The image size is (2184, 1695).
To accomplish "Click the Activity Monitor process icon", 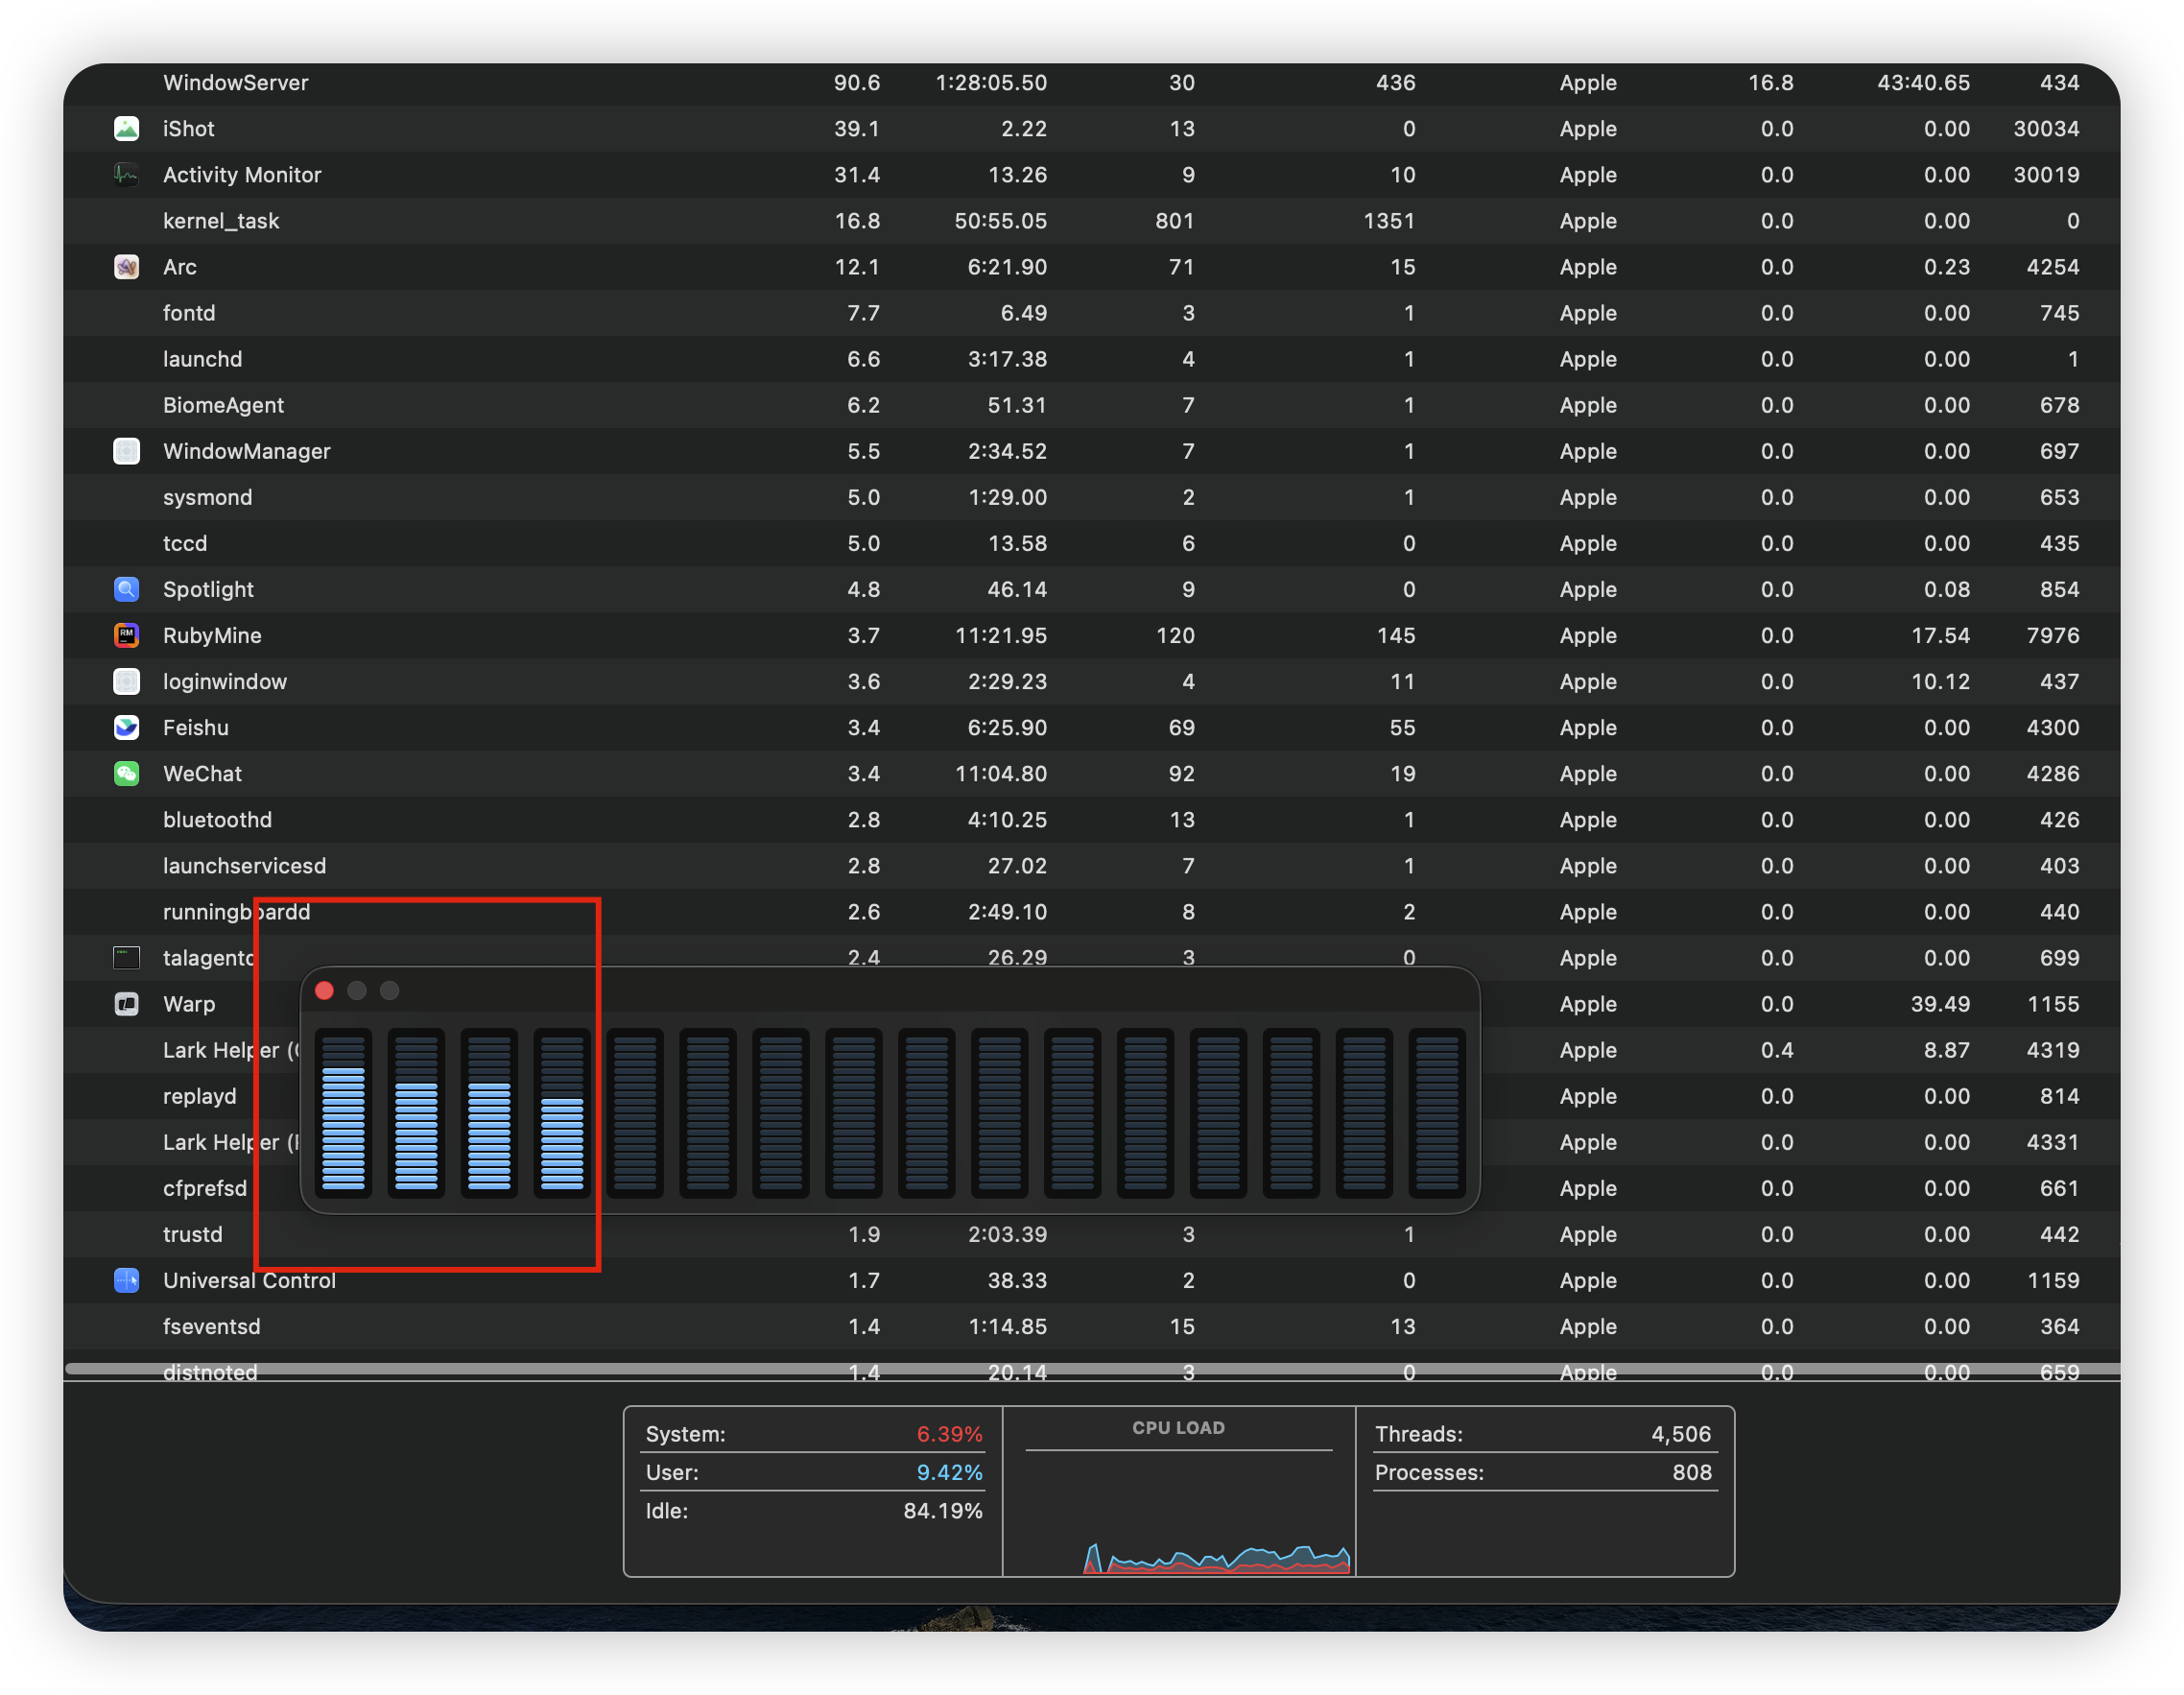I will [126, 174].
